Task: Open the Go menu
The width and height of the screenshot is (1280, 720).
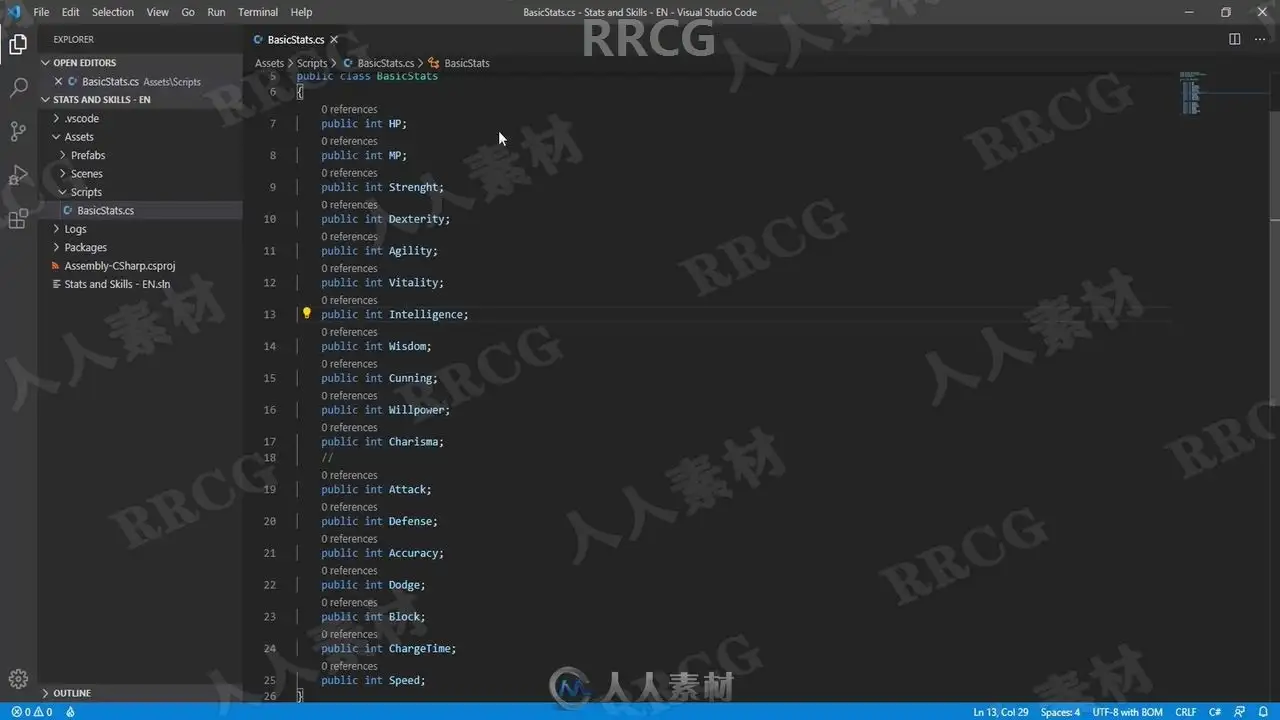Action: pyautogui.click(x=188, y=12)
